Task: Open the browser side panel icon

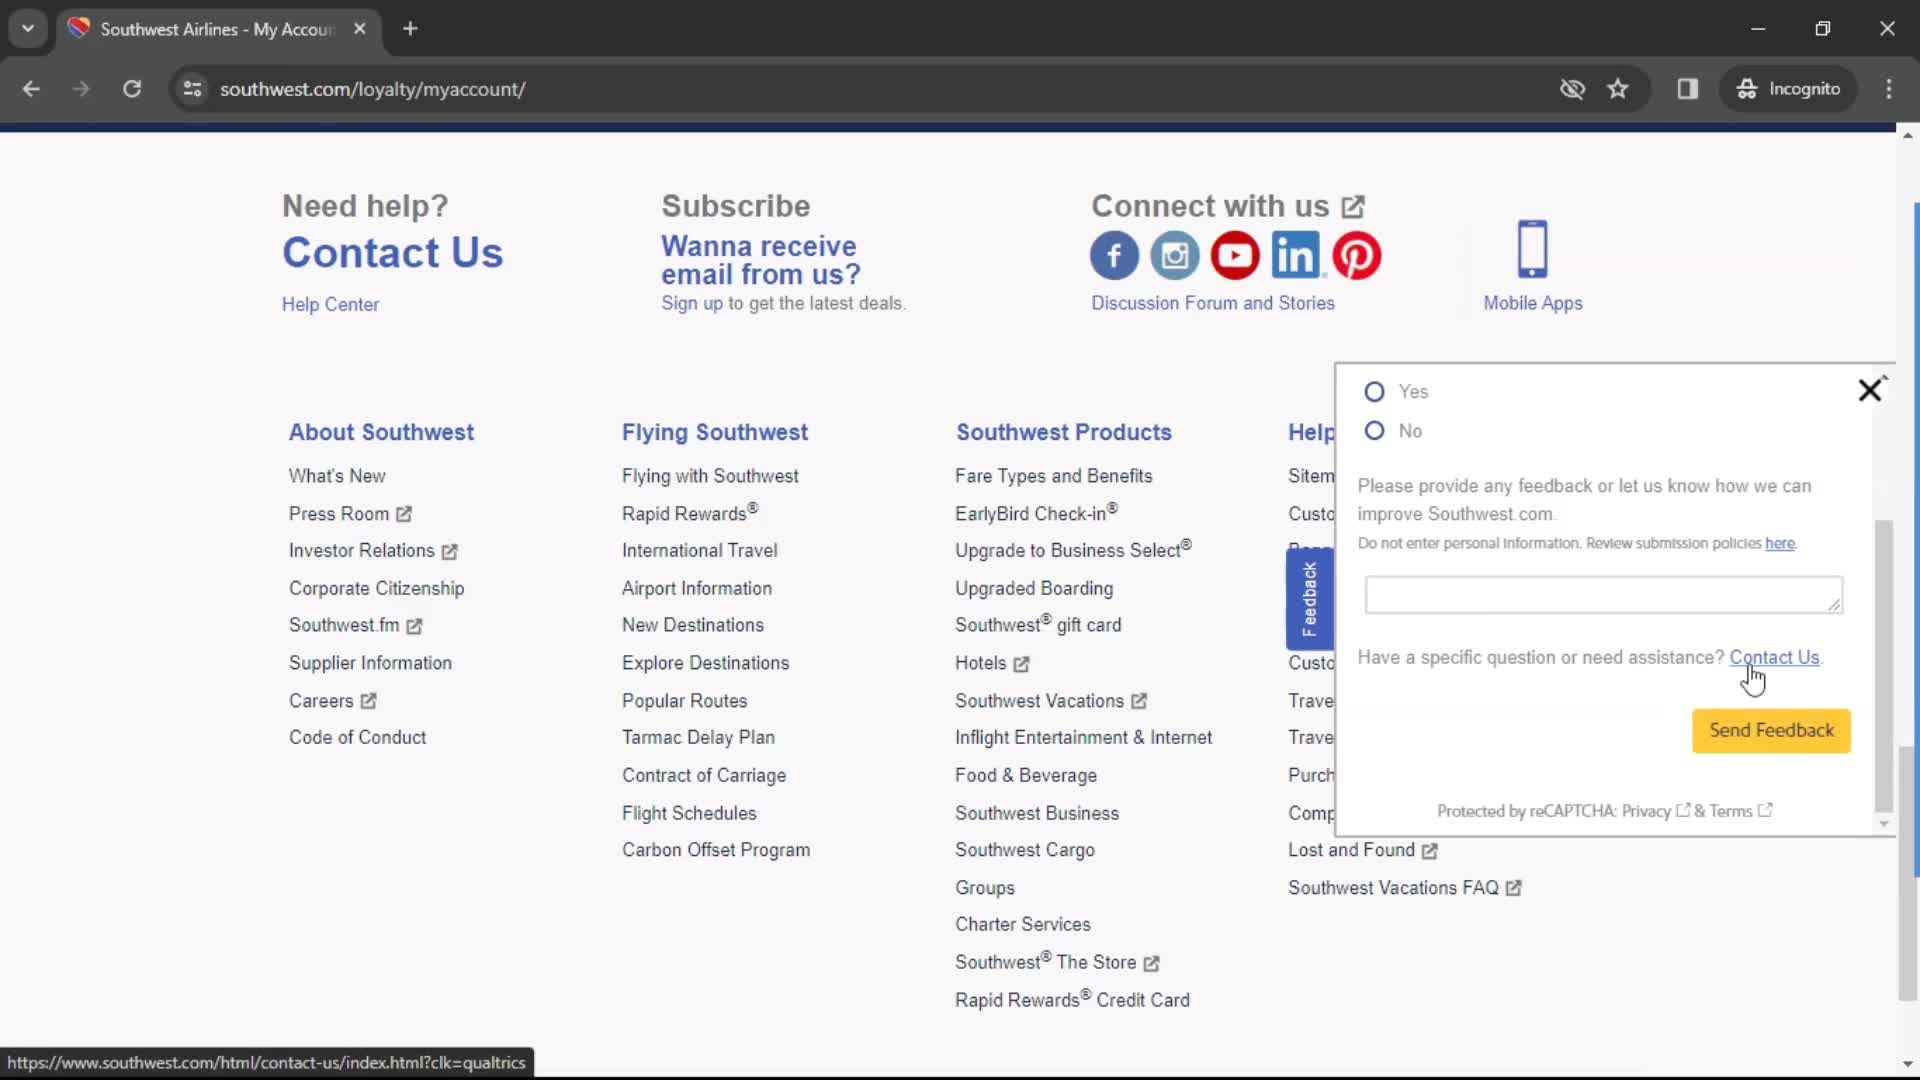Action: tap(1688, 89)
